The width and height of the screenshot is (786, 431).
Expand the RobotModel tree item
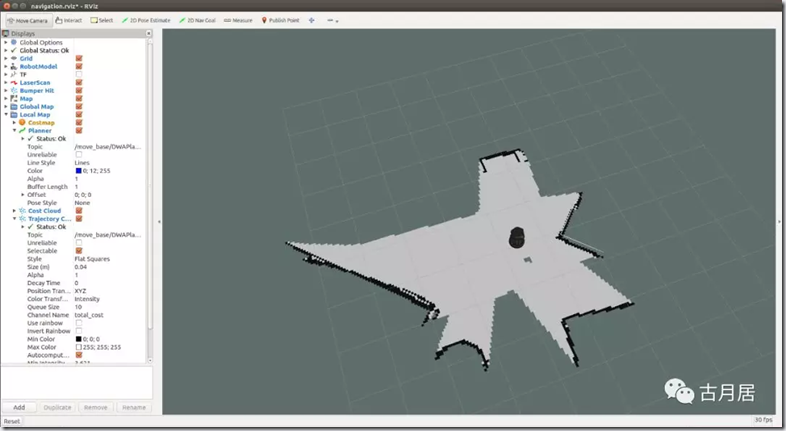point(6,66)
